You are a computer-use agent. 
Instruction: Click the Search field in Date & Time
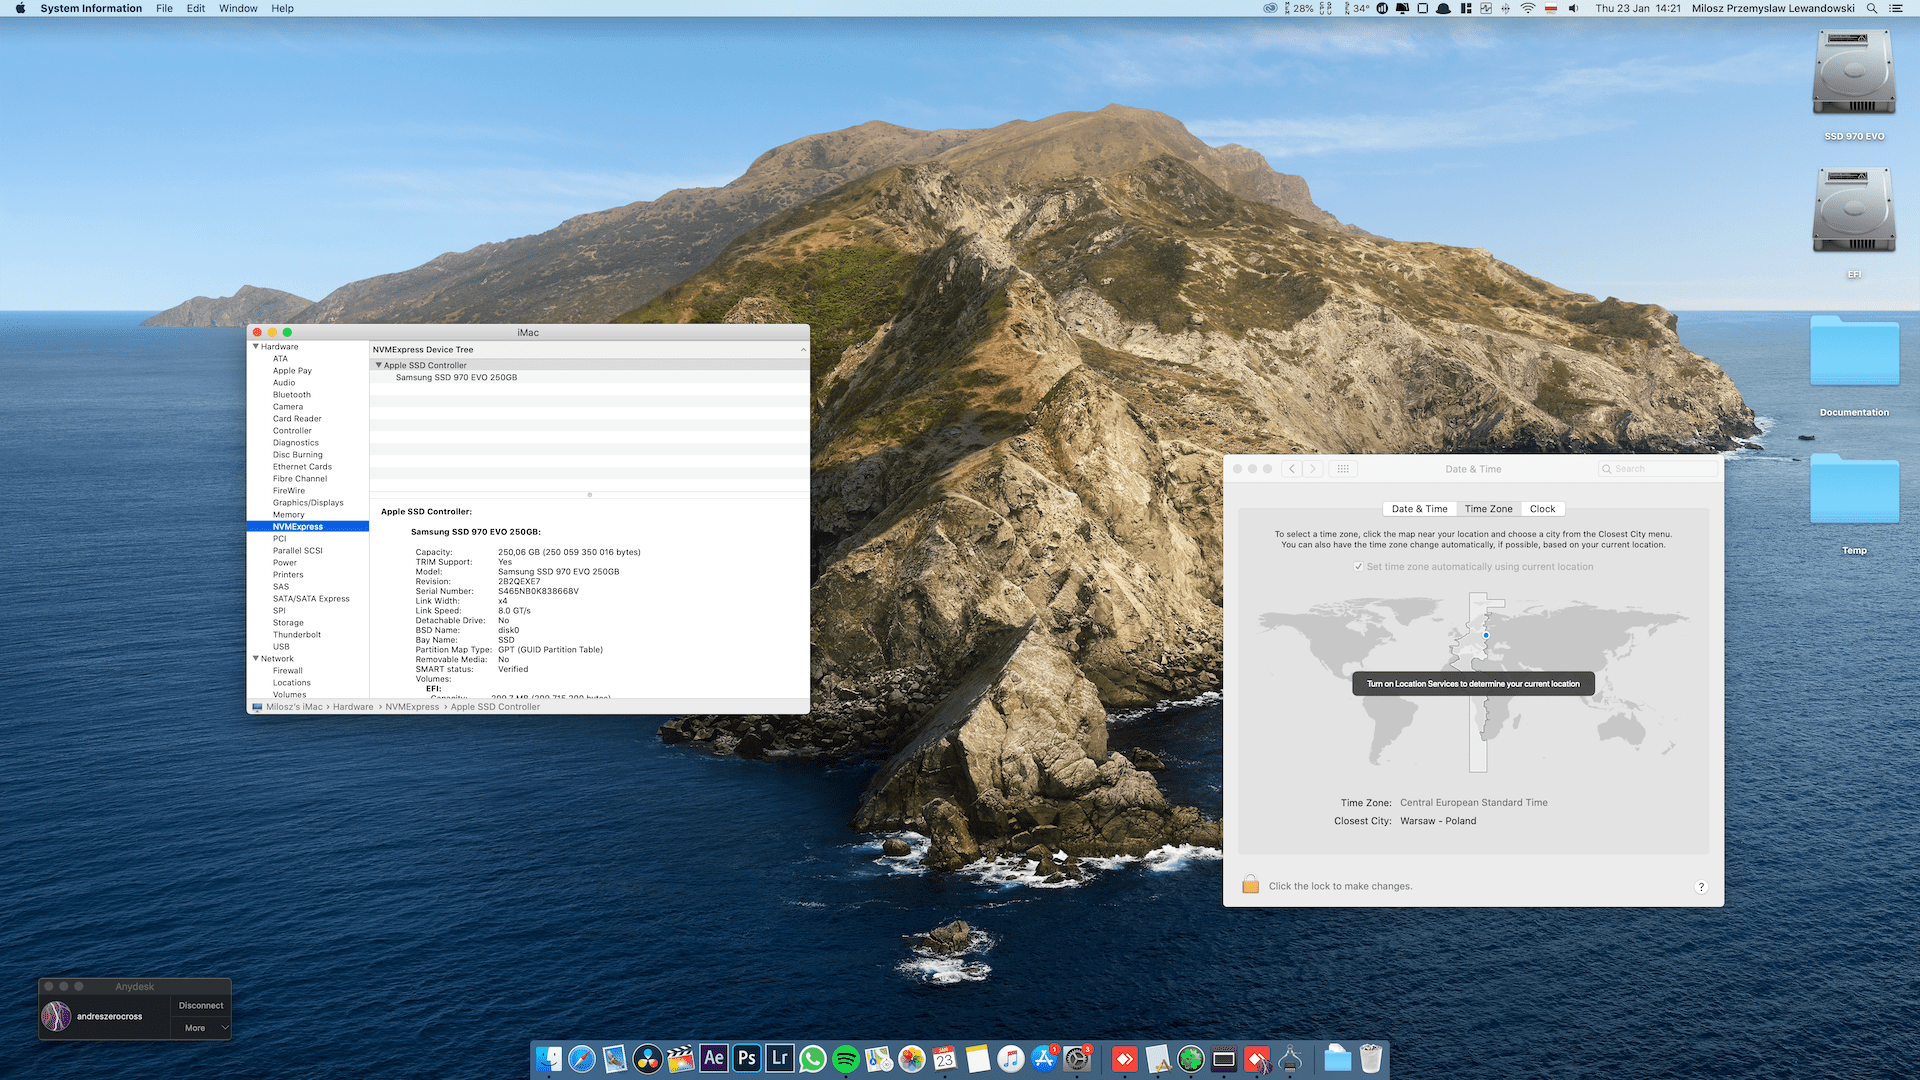point(1658,468)
